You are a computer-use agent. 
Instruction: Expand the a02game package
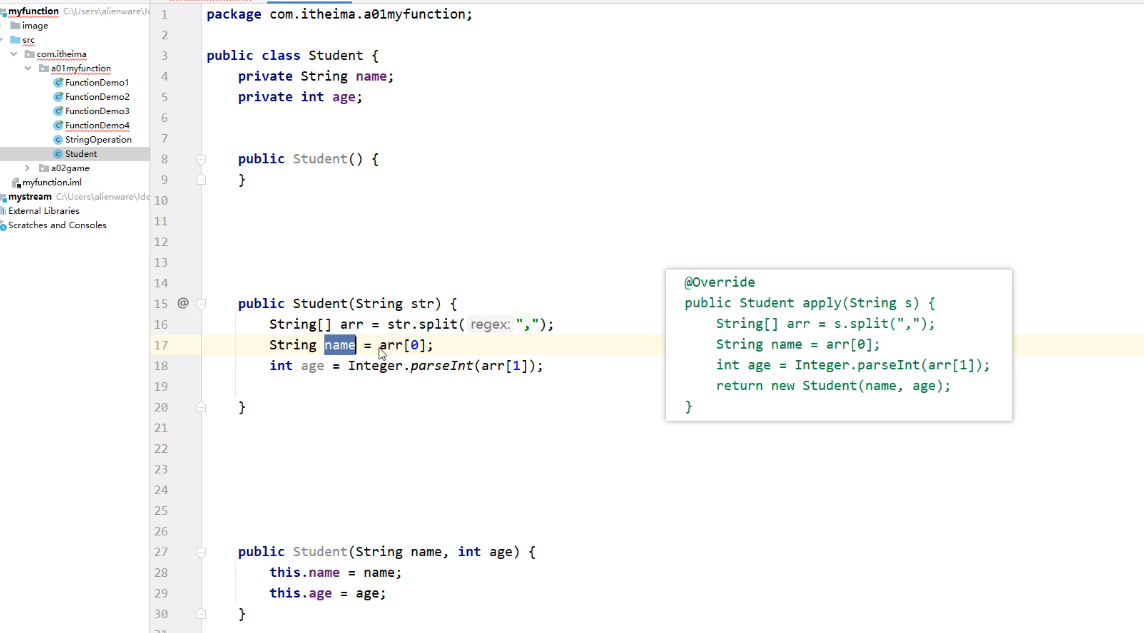[28, 168]
